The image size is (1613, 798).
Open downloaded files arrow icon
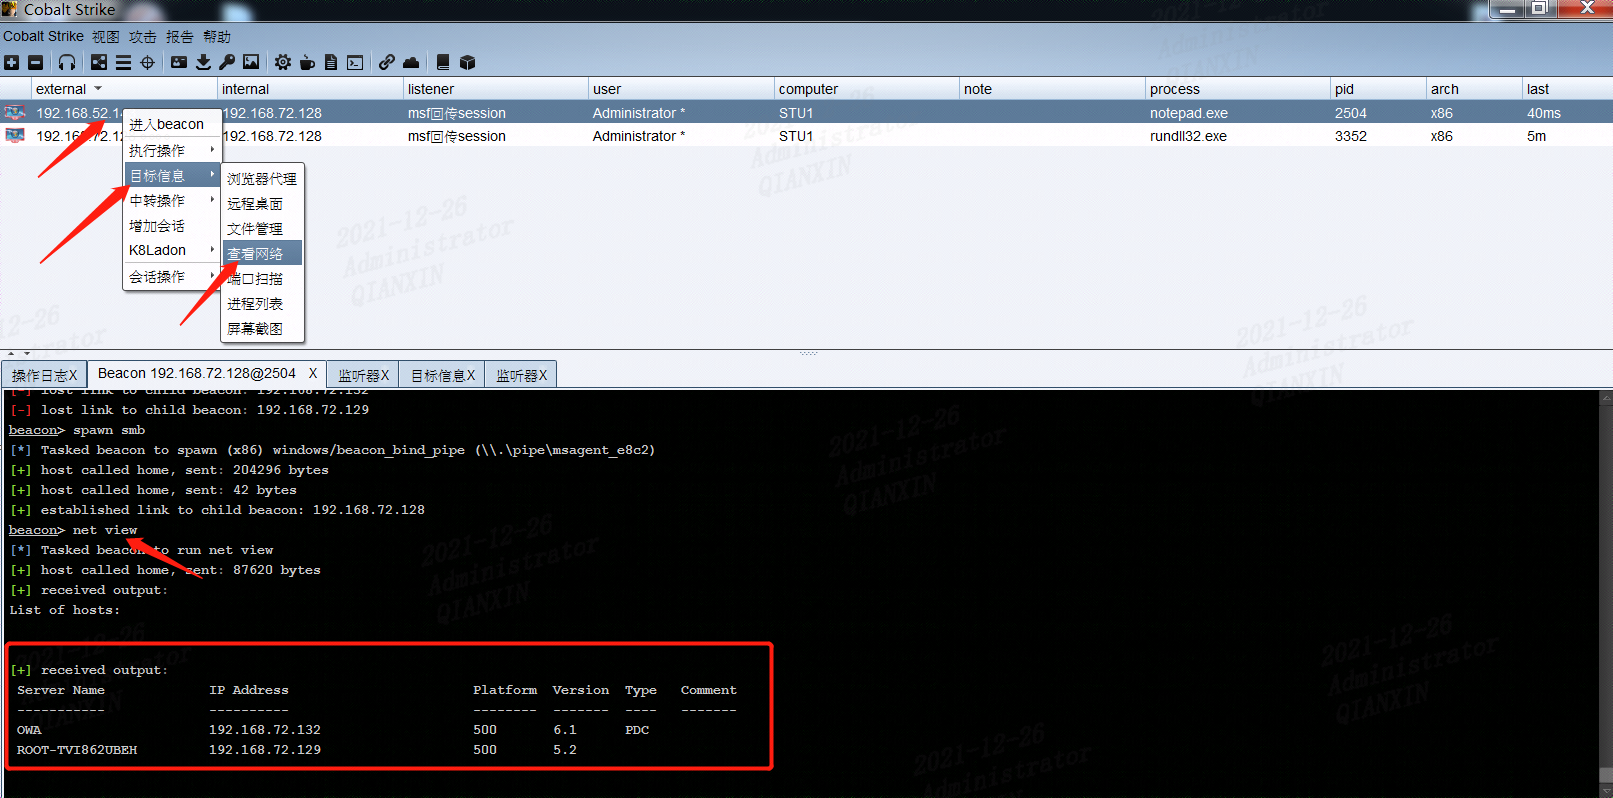(x=203, y=62)
